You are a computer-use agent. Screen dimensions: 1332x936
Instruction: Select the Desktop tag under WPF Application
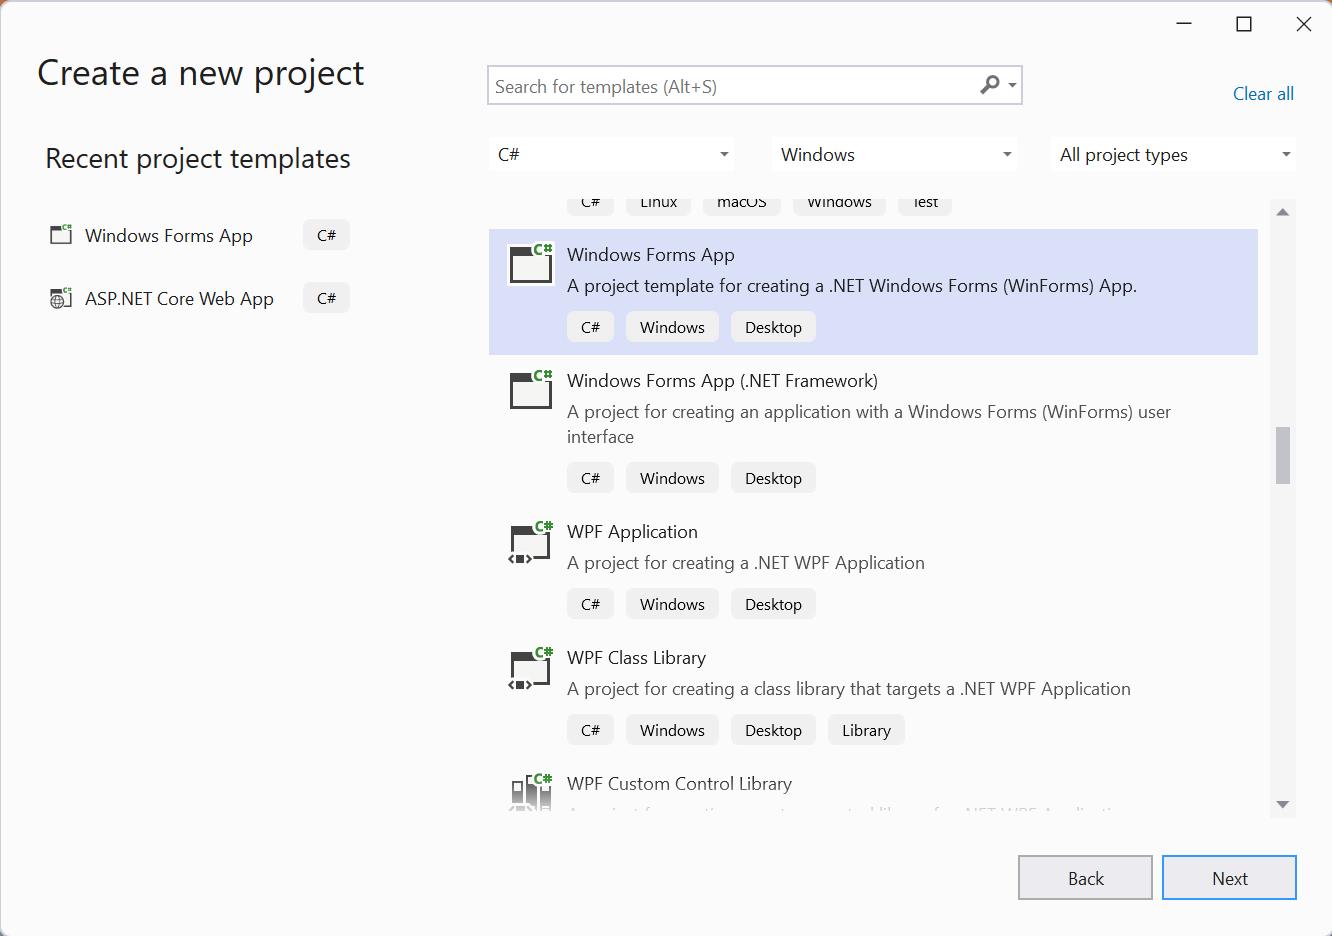(x=773, y=603)
